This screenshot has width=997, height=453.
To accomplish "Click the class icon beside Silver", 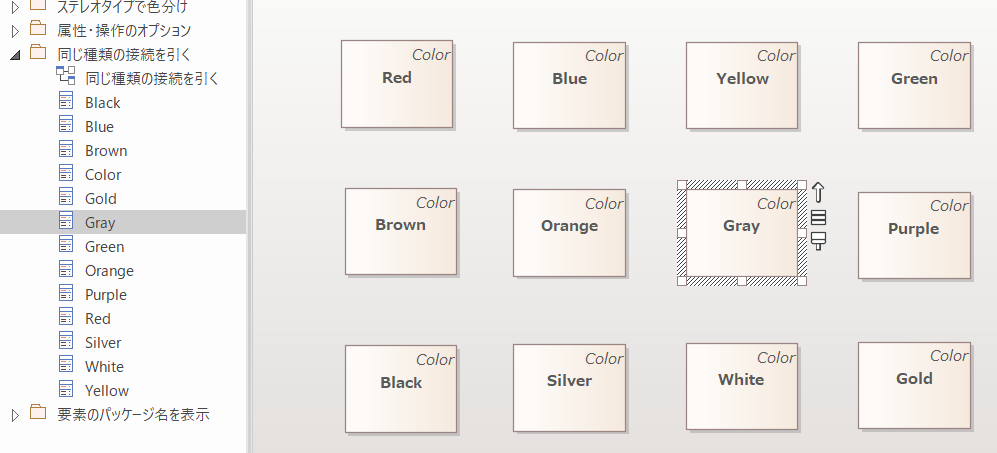I will pyautogui.click(x=66, y=342).
